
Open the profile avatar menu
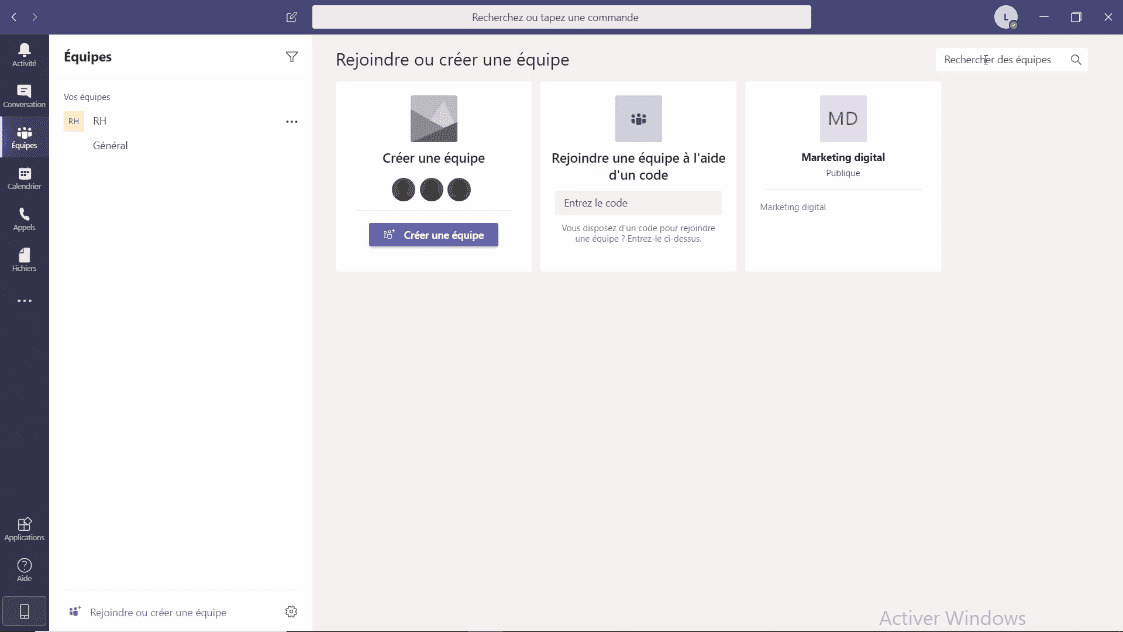point(1005,16)
